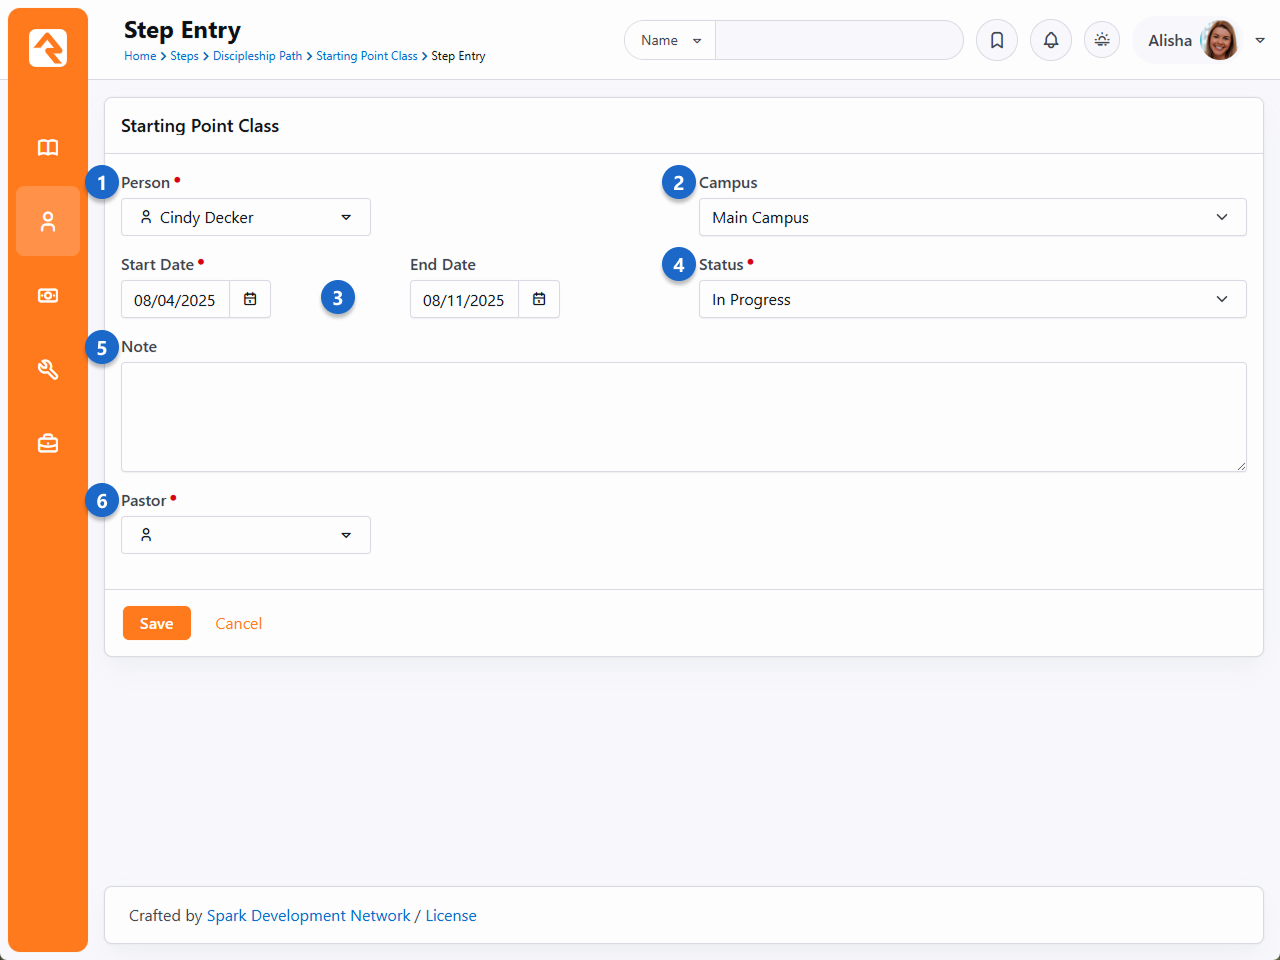1280x960 pixels.
Task: Open the briefcase admin icon in the sidebar
Action: click(x=47, y=443)
